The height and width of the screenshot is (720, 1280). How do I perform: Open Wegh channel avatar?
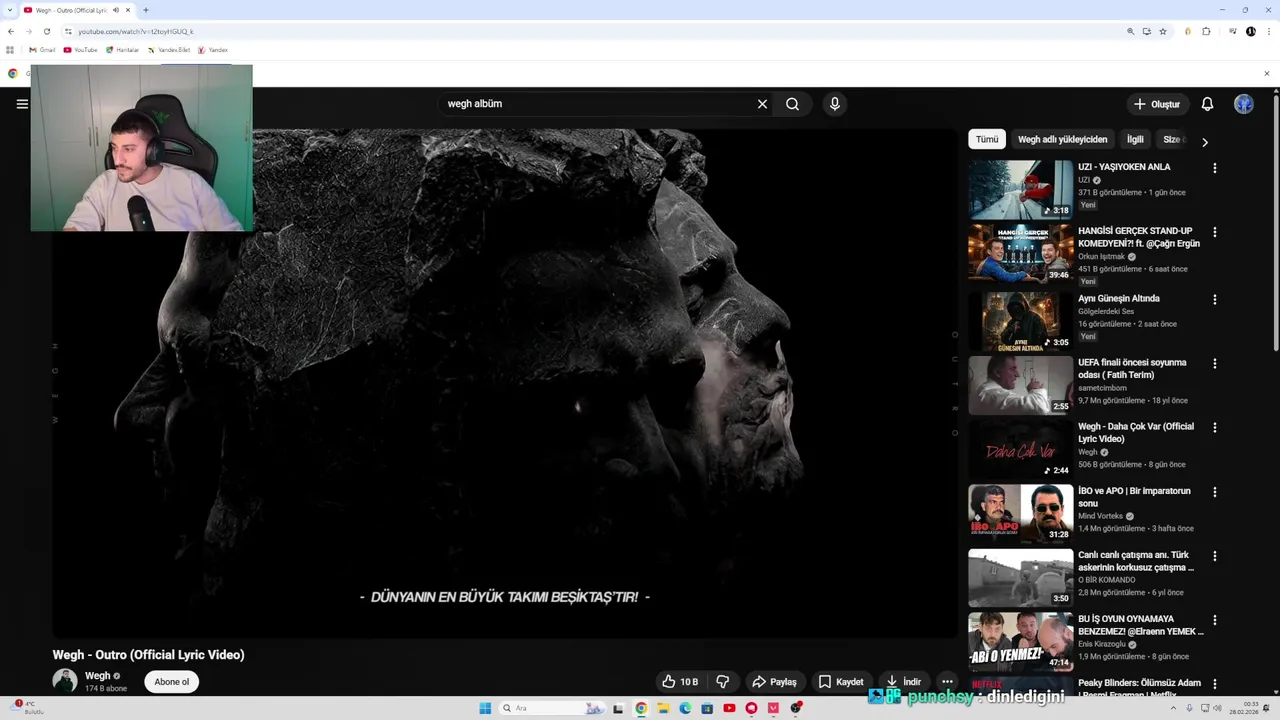pyautogui.click(x=65, y=681)
